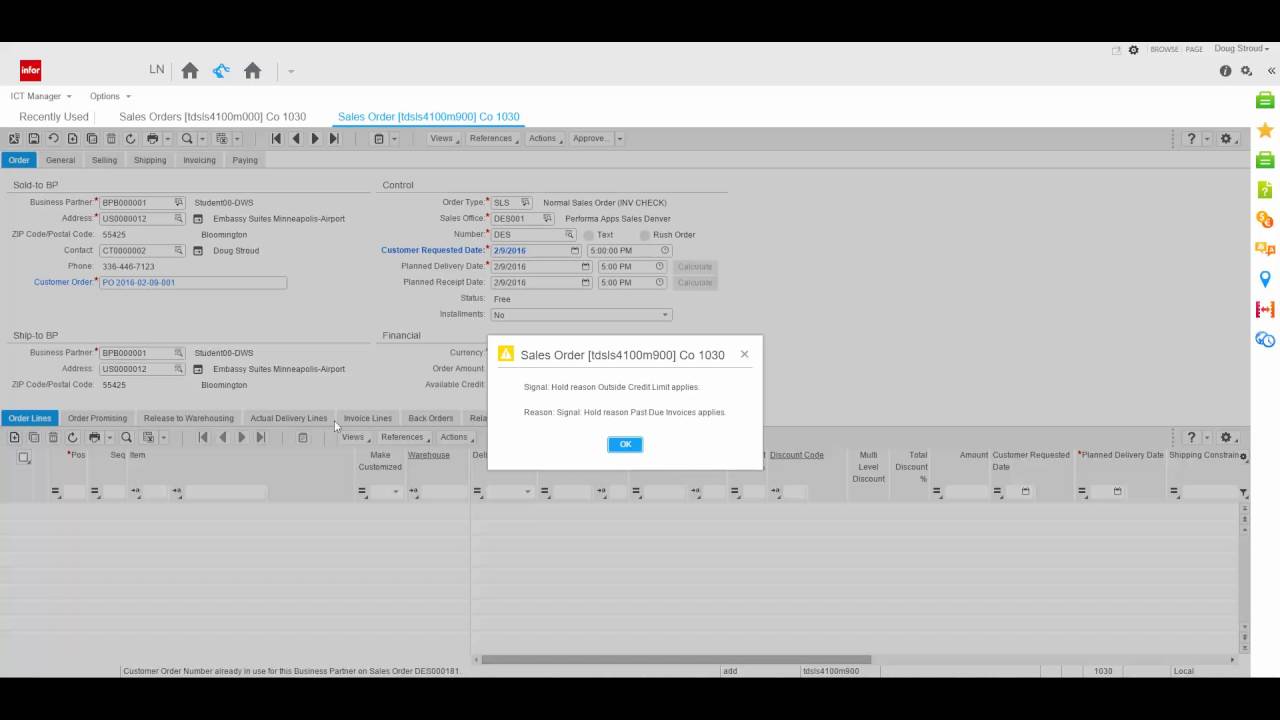Click the Customer Order link label
This screenshot has width=1280, height=720.
click(x=63, y=283)
